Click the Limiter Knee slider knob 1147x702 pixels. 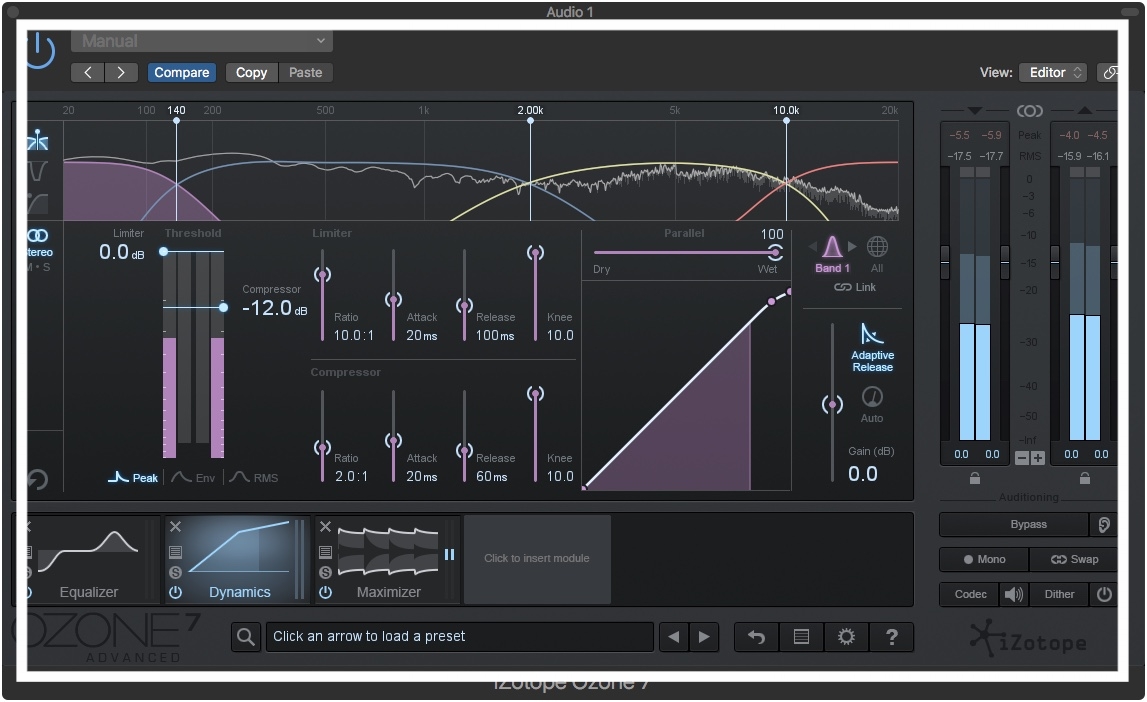tap(535, 253)
